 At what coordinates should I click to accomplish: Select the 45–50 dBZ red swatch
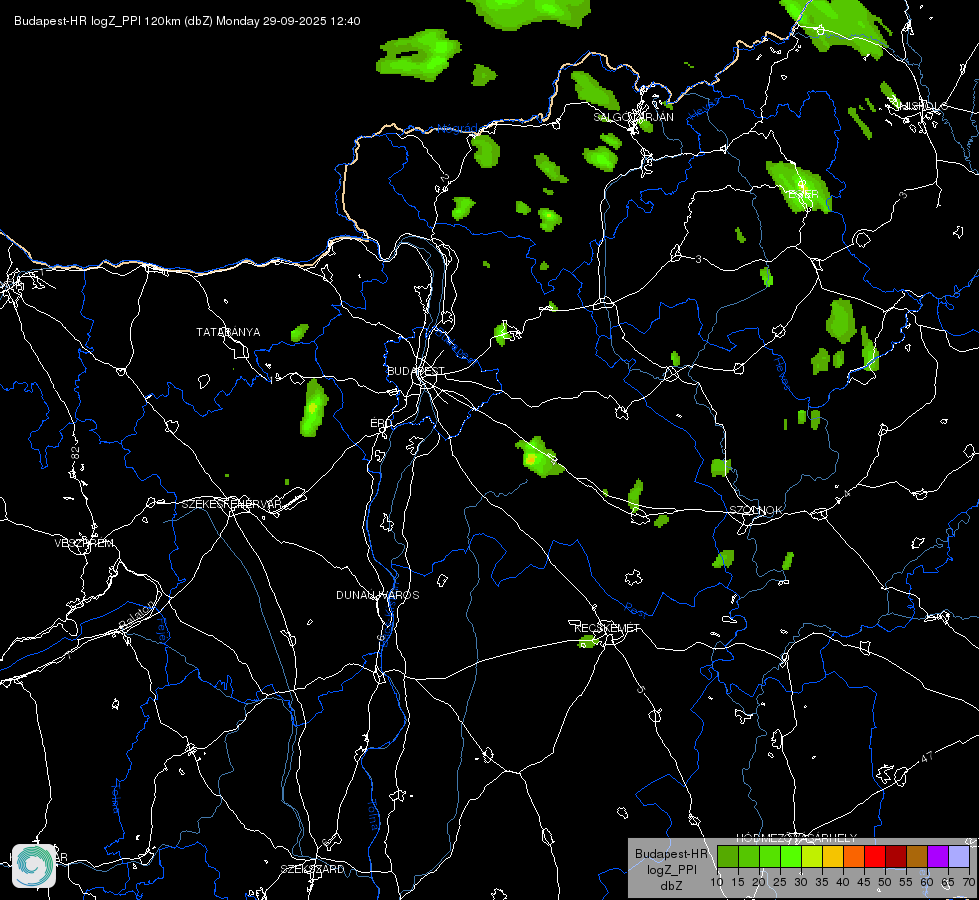click(x=875, y=856)
